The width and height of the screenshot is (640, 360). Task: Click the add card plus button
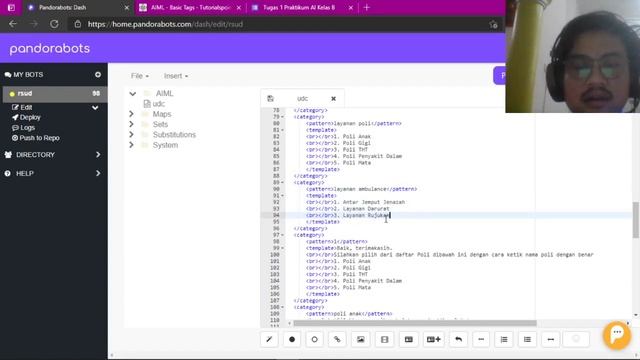point(433,339)
